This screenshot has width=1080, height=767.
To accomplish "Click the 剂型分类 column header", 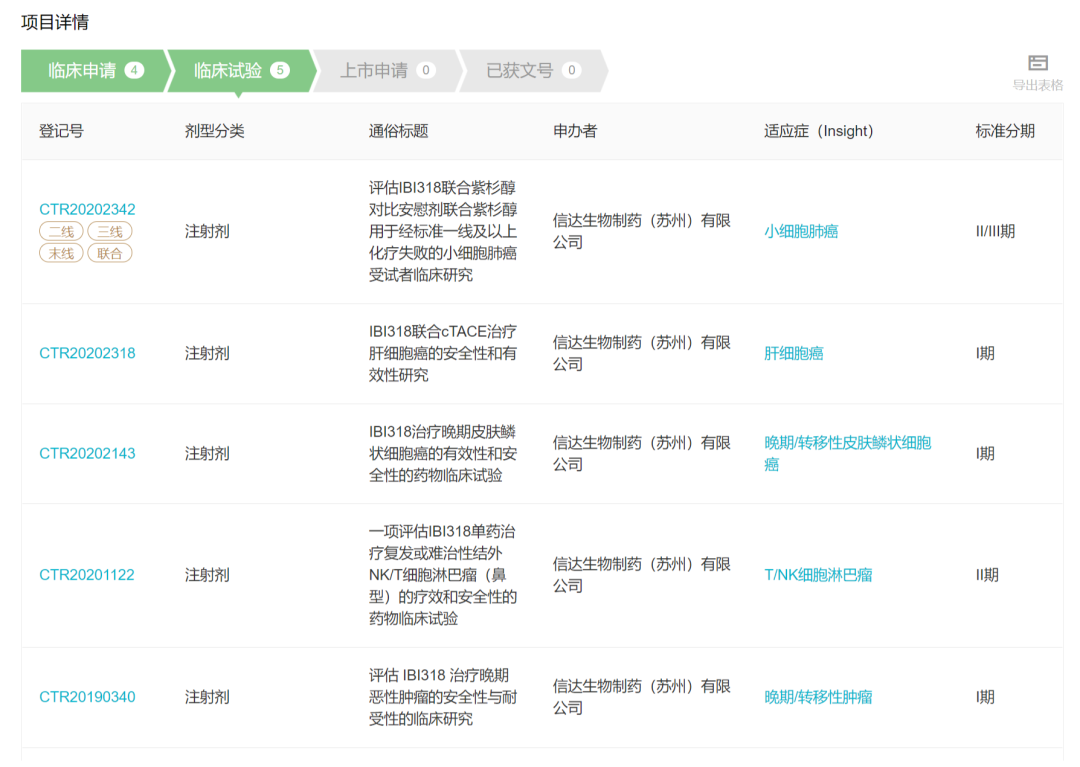I will pos(214,131).
